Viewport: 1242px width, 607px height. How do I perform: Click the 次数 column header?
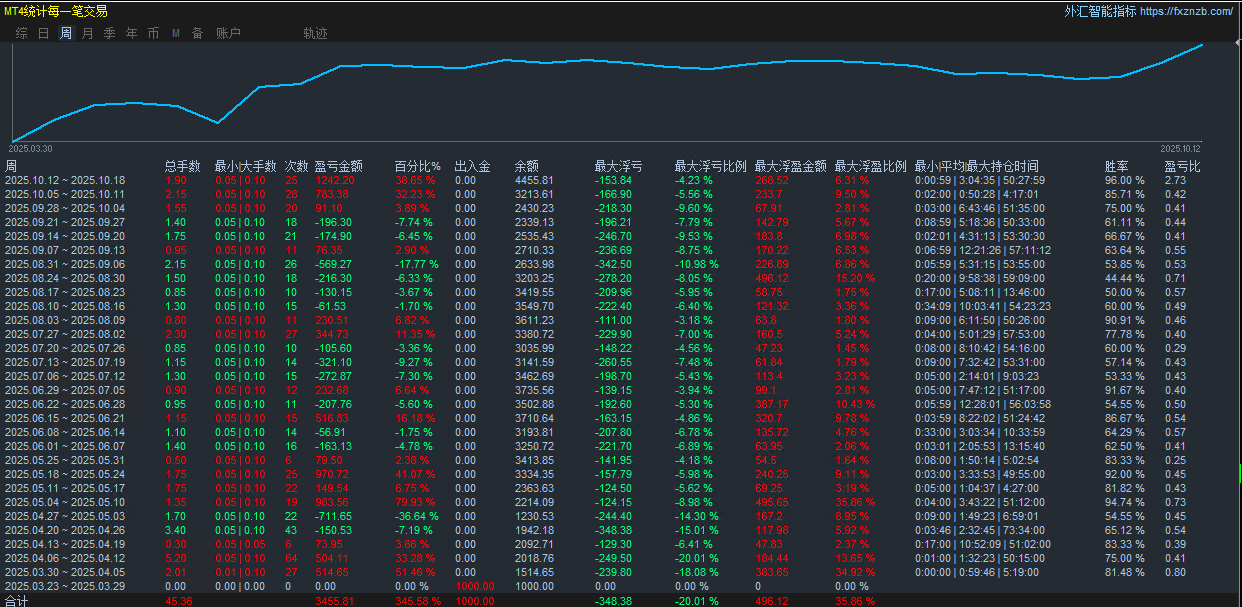[296, 166]
